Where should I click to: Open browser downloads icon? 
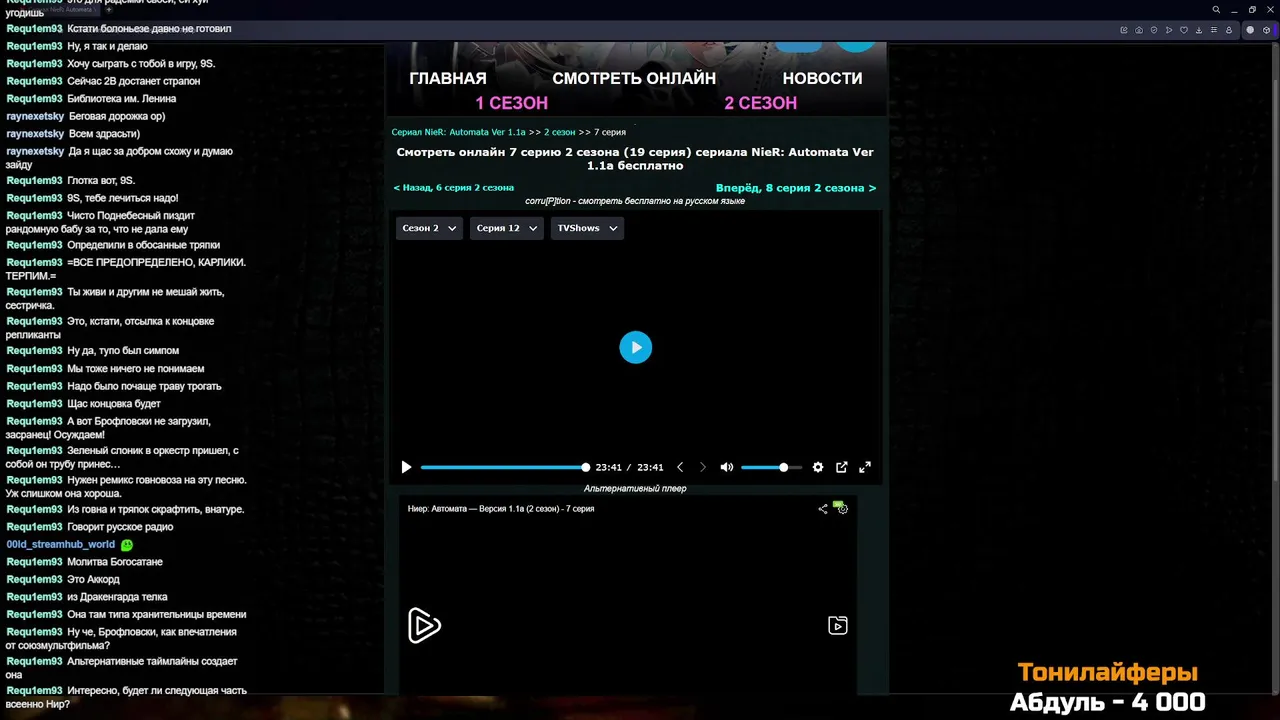[1199, 30]
